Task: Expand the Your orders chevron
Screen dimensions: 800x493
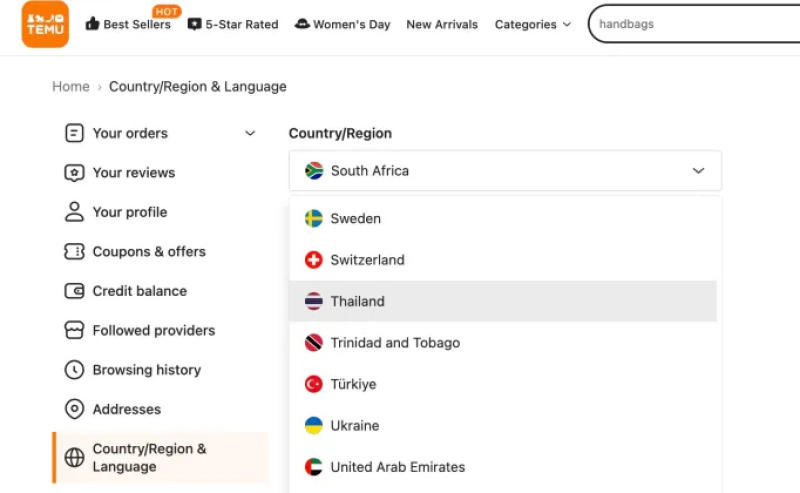Action: coord(250,133)
